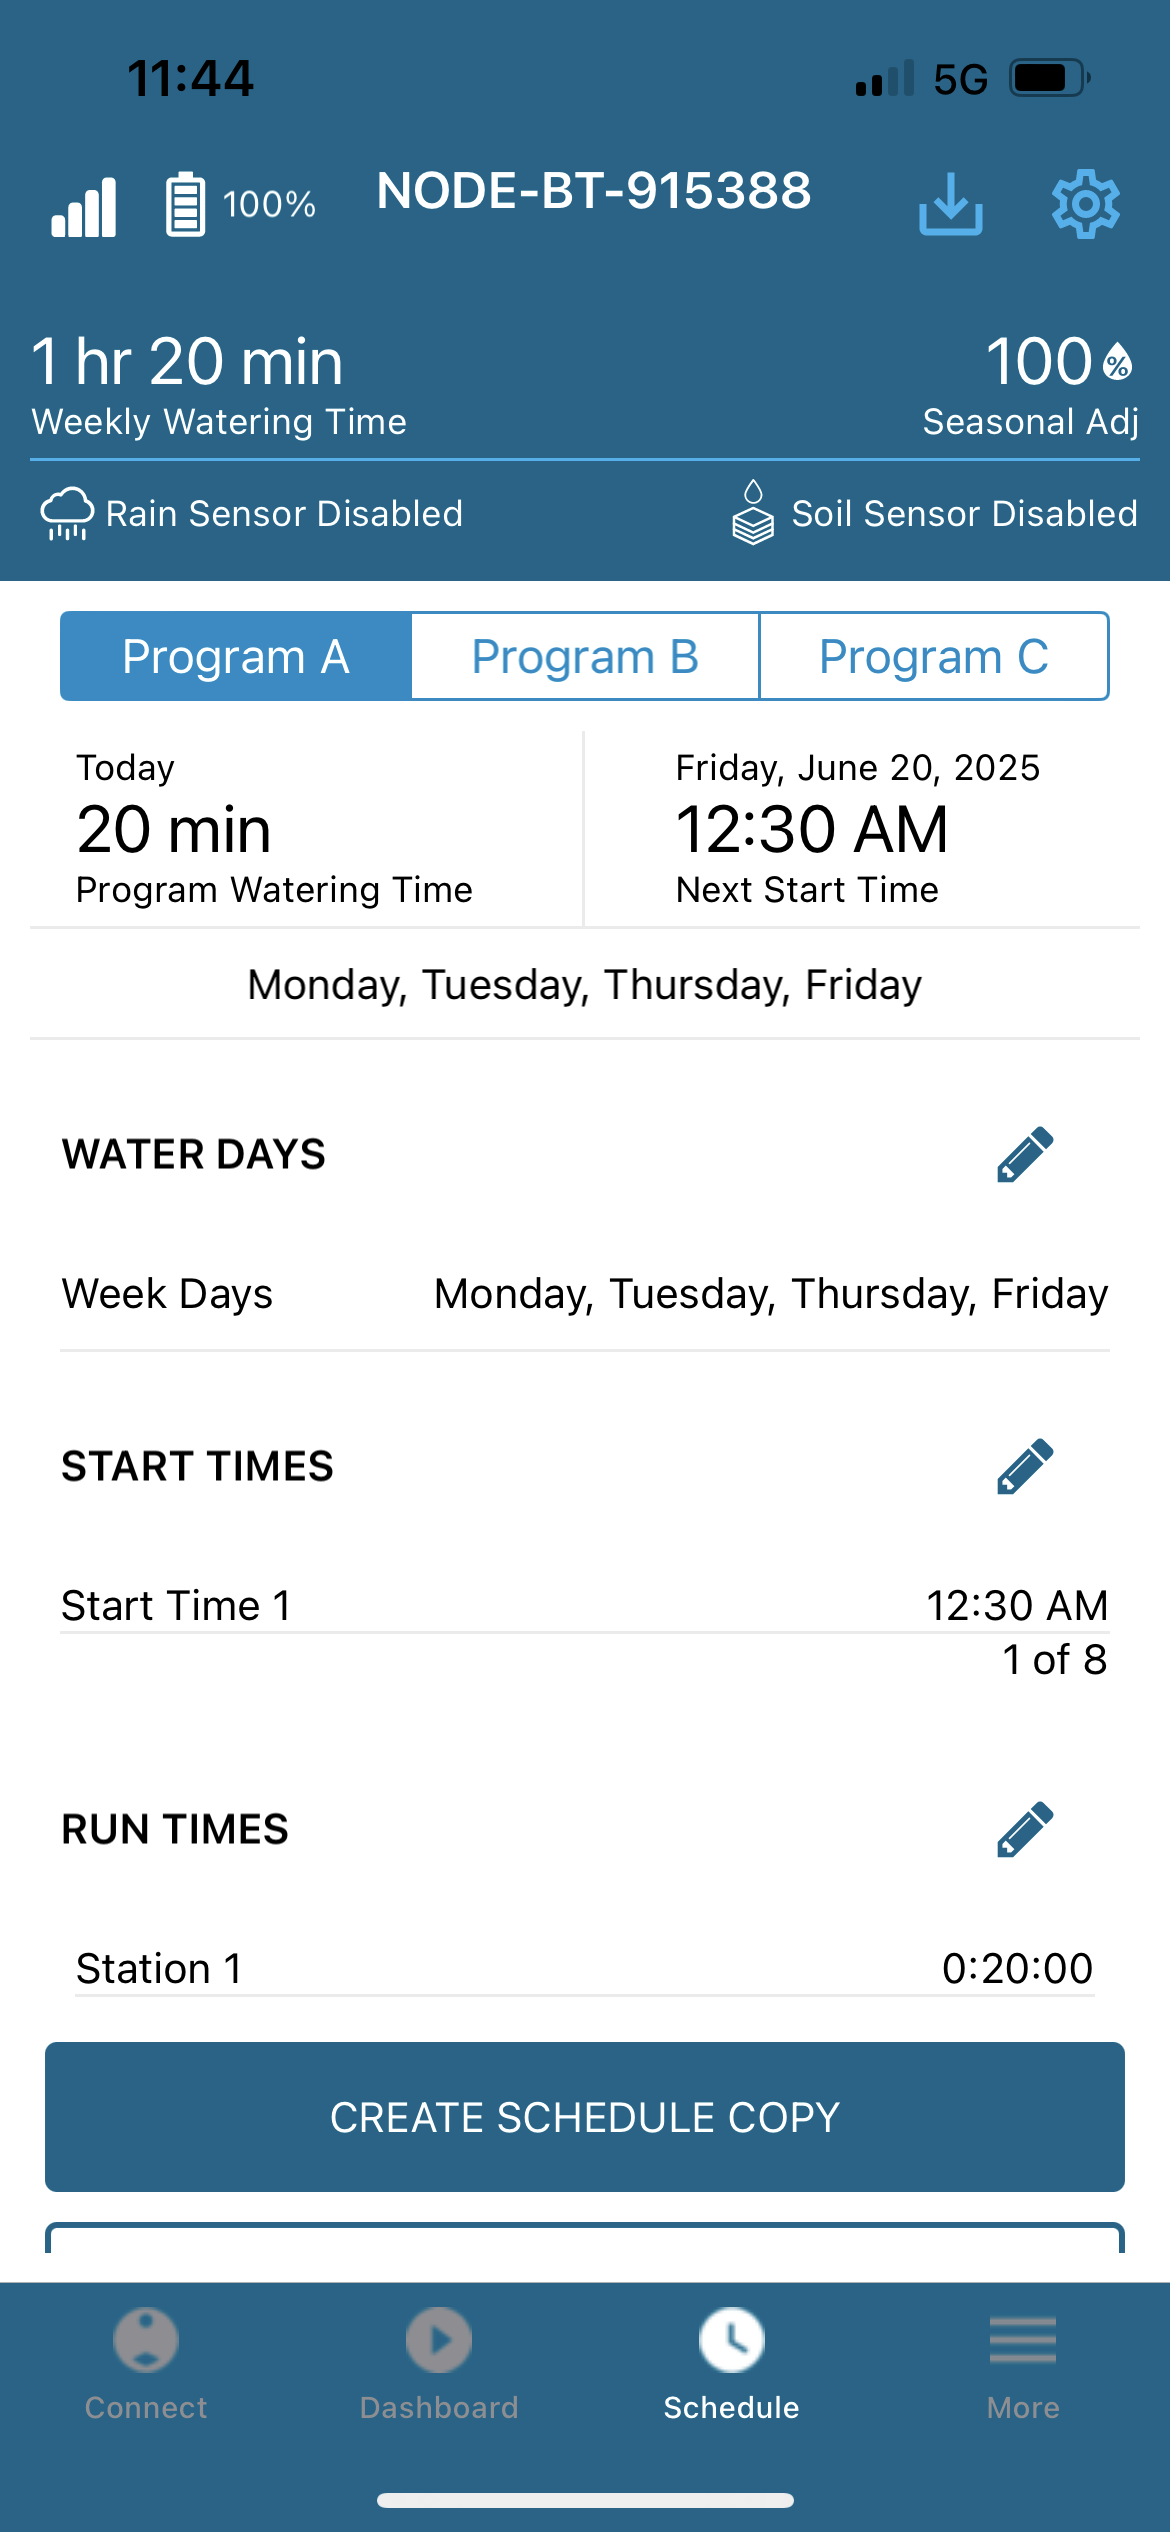1170x2532 pixels.
Task: Edit Run Times with pencil icon
Action: 1025,1829
